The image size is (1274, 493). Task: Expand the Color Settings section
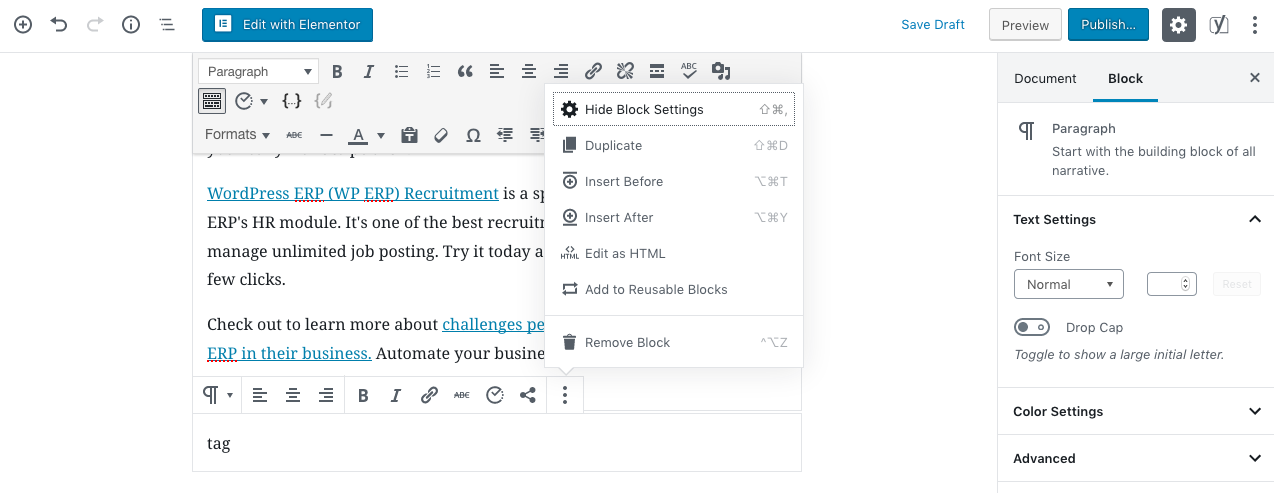point(1137,411)
